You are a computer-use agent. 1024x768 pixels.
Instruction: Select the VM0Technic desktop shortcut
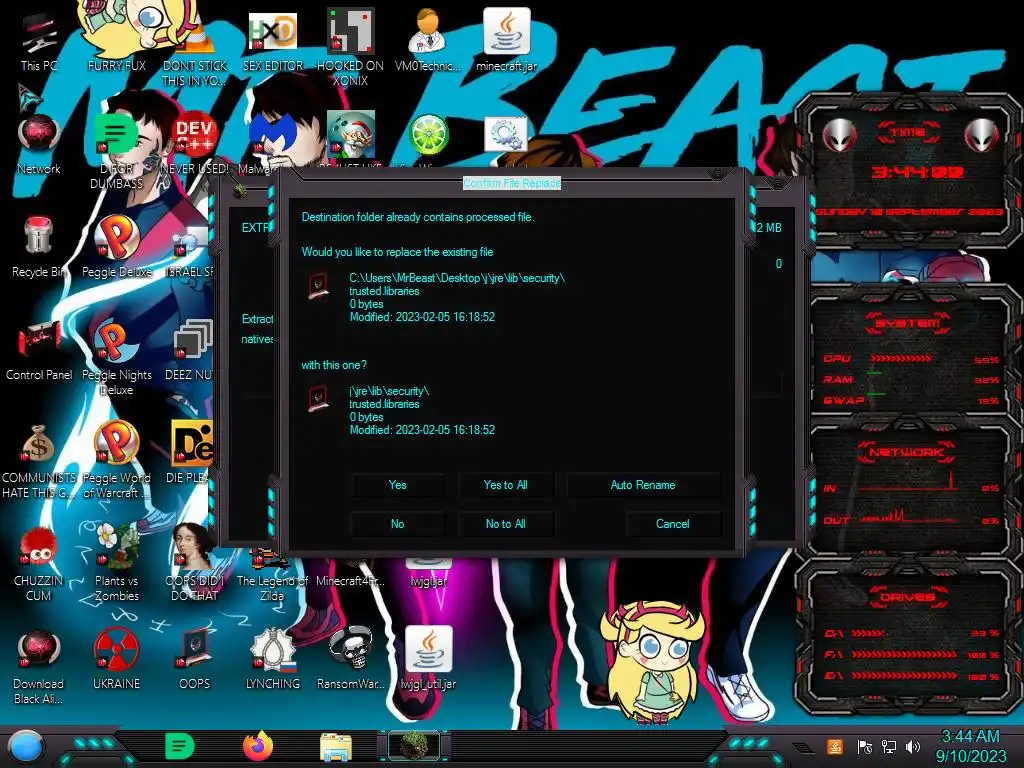[428, 40]
